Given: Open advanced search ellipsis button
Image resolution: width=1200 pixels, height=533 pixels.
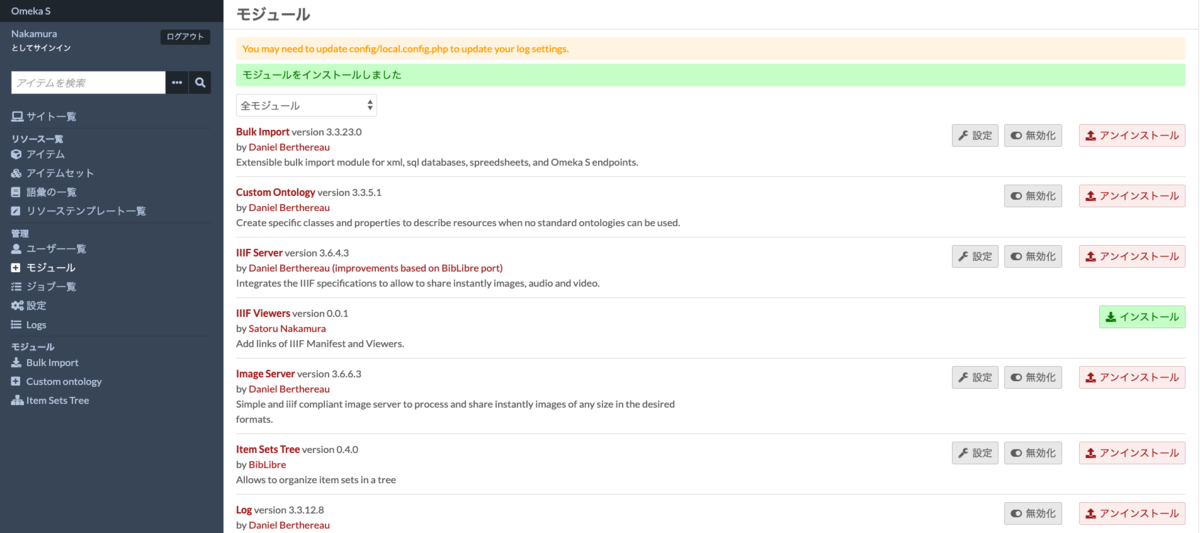Looking at the screenshot, I should pos(178,82).
